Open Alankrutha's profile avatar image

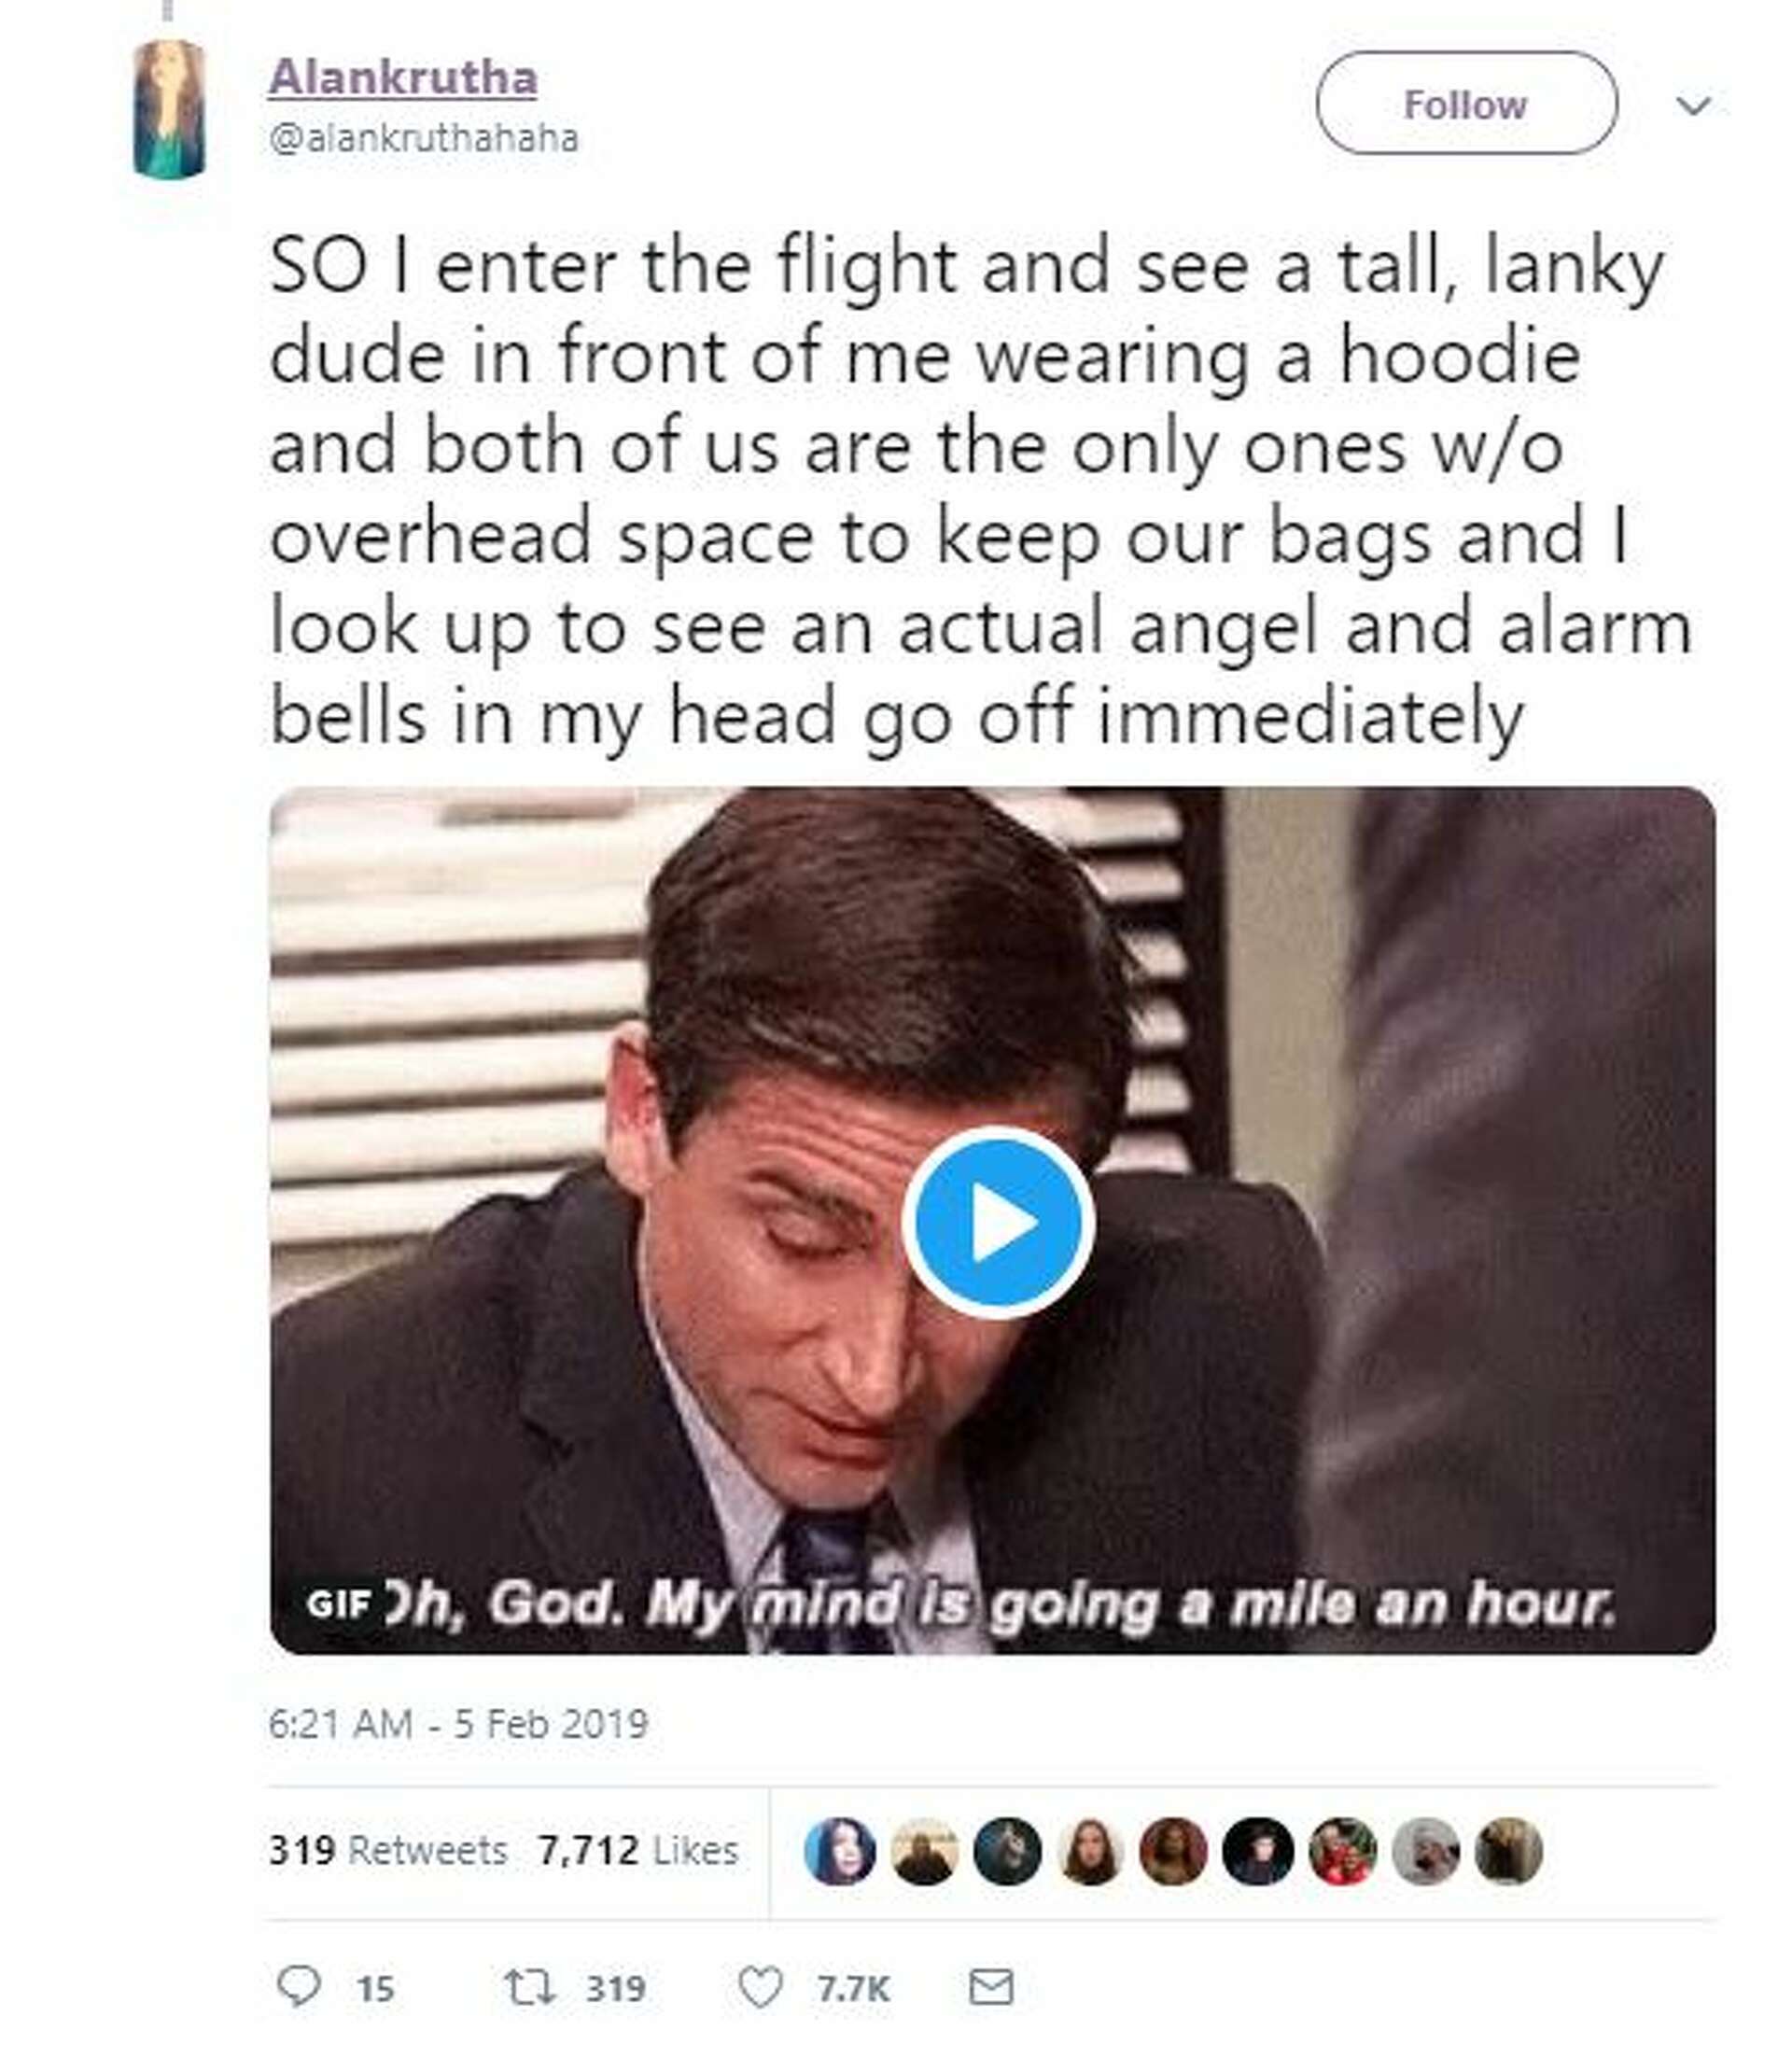170,109
